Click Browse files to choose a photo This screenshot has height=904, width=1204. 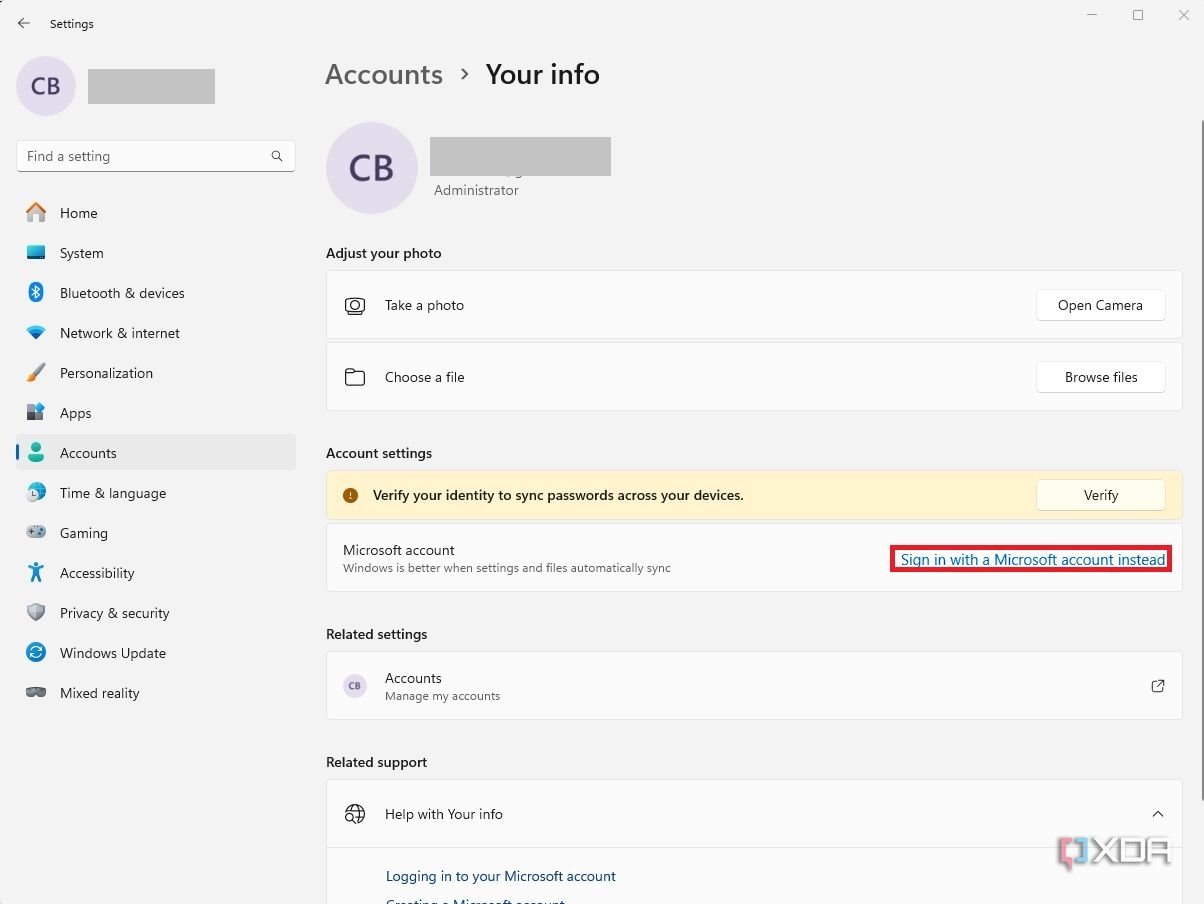tap(1100, 377)
